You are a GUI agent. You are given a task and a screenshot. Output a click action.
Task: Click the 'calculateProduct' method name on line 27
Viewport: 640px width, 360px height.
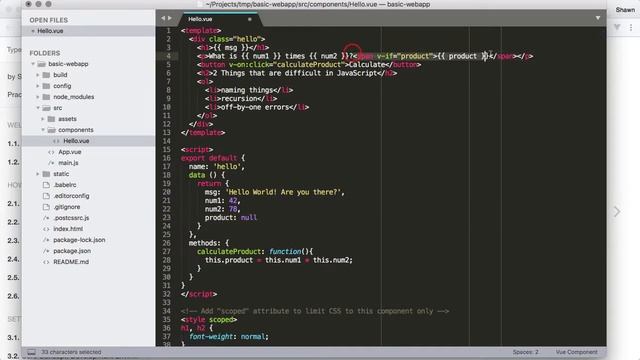pyautogui.click(x=229, y=251)
